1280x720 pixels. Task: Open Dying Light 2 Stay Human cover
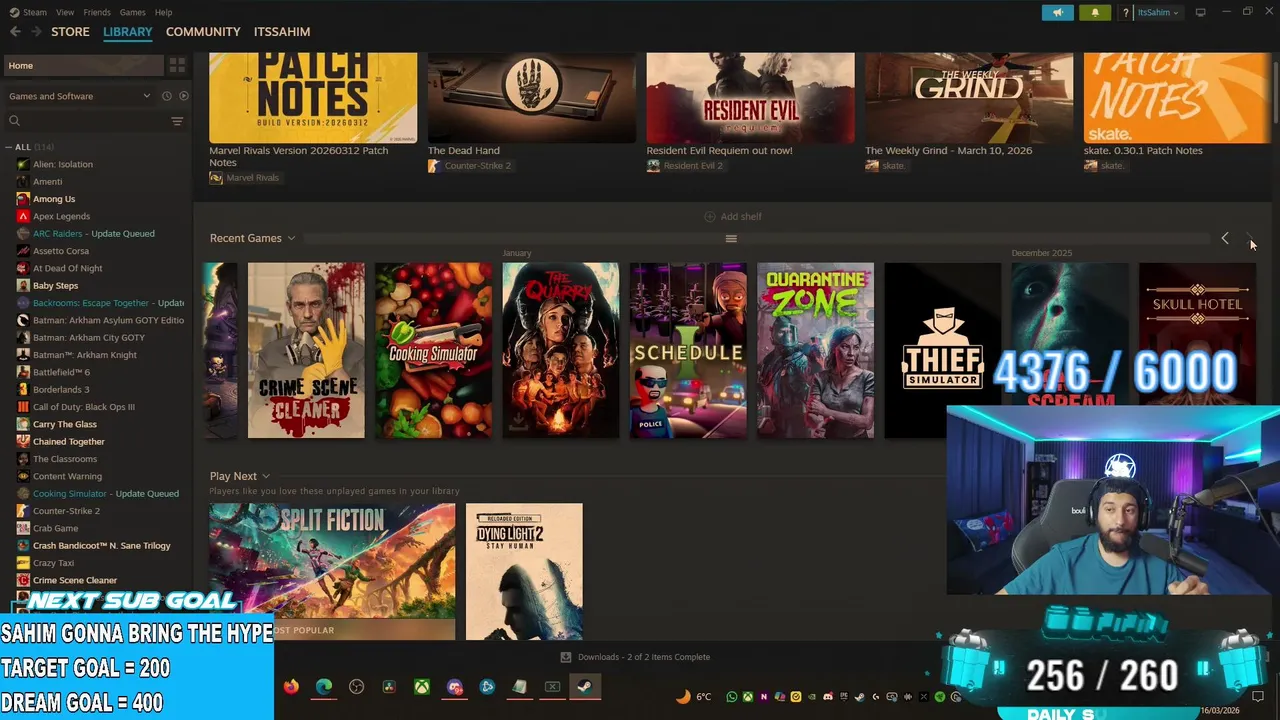524,571
